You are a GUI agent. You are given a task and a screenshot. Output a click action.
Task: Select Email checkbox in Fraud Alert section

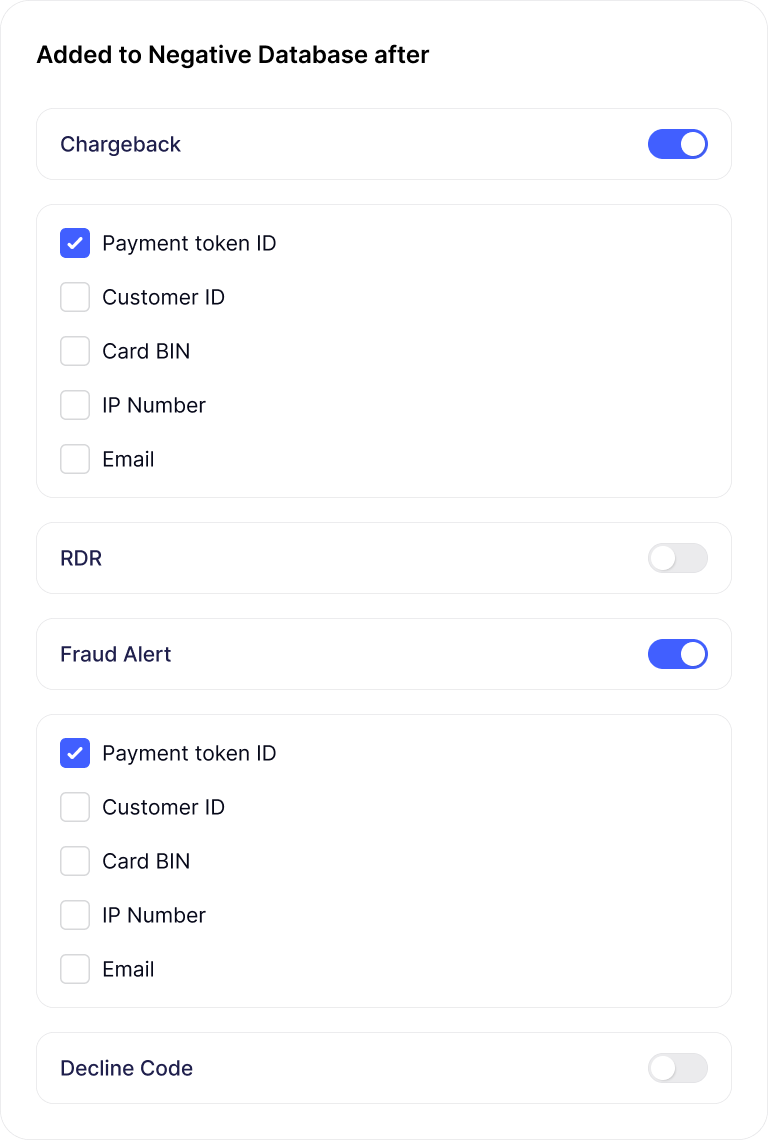coord(75,969)
